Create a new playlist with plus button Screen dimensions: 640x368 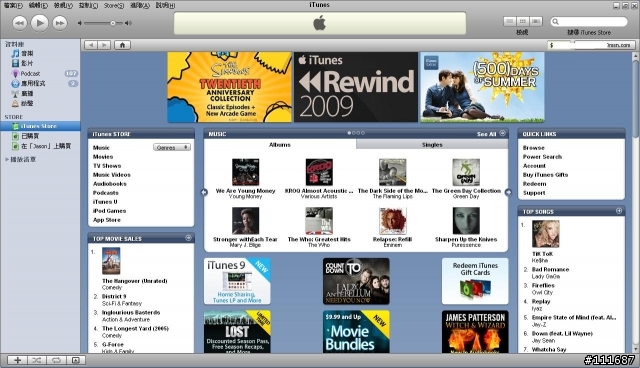tap(18, 360)
